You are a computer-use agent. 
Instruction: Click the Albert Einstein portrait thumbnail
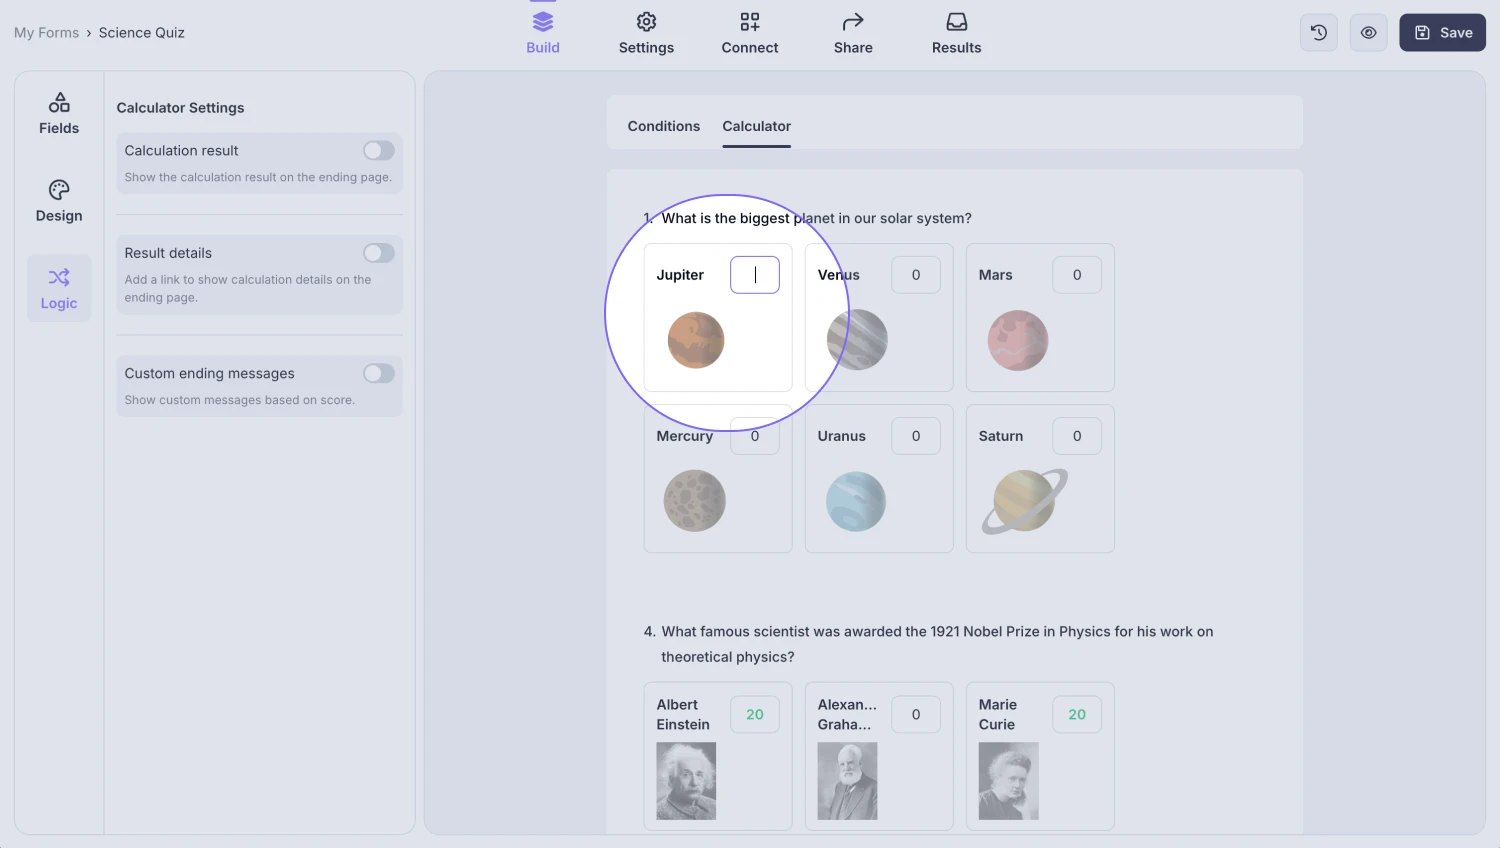pos(686,781)
